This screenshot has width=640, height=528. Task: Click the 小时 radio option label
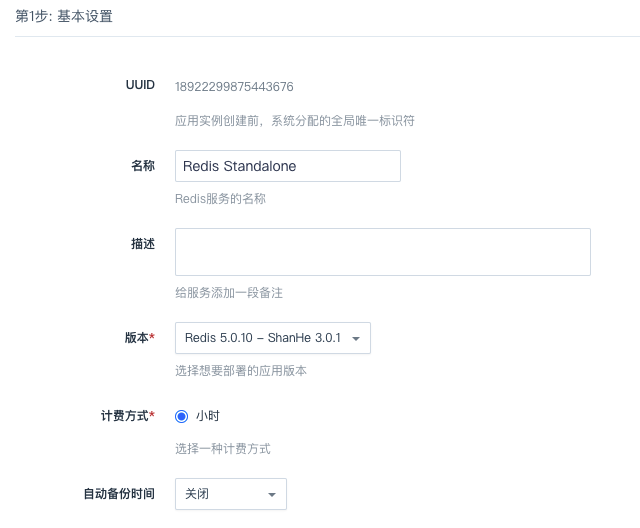click(x=208, y=416)
